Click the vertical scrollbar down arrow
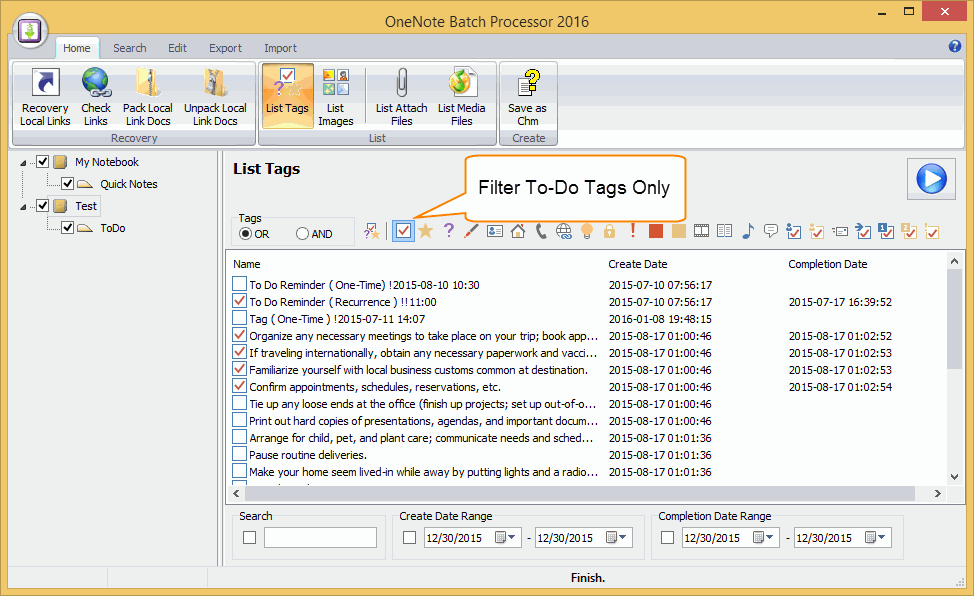Image resolution: width=974 pixels, height=596 pixels. (955, 477)
